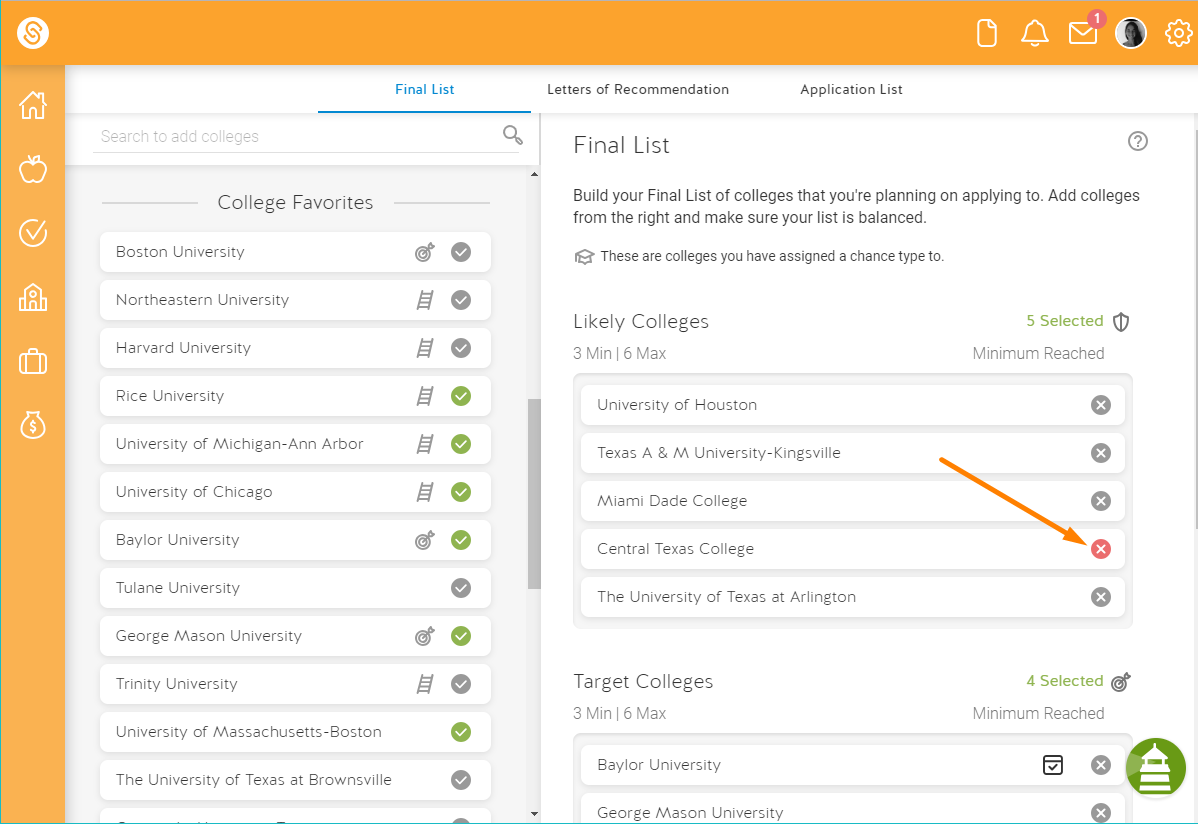Switch to Letters of Recommendation tab
The width and height of the screenshot is (1198, 824).
coord(638,89)
